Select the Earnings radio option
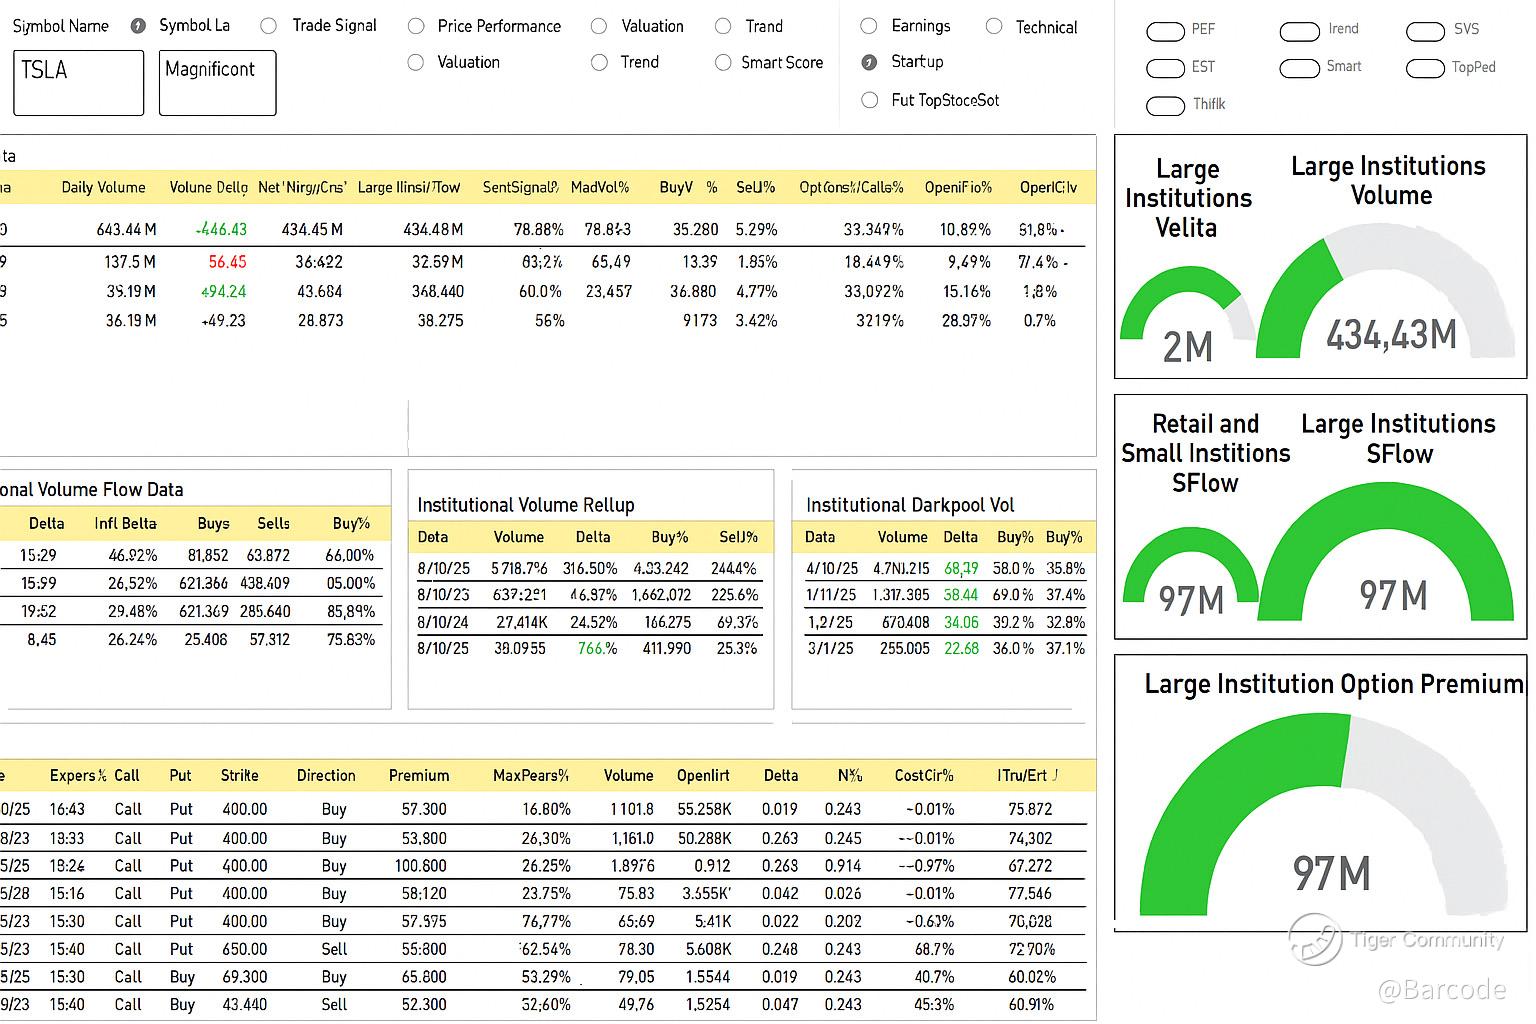 (x=869, y=26)
